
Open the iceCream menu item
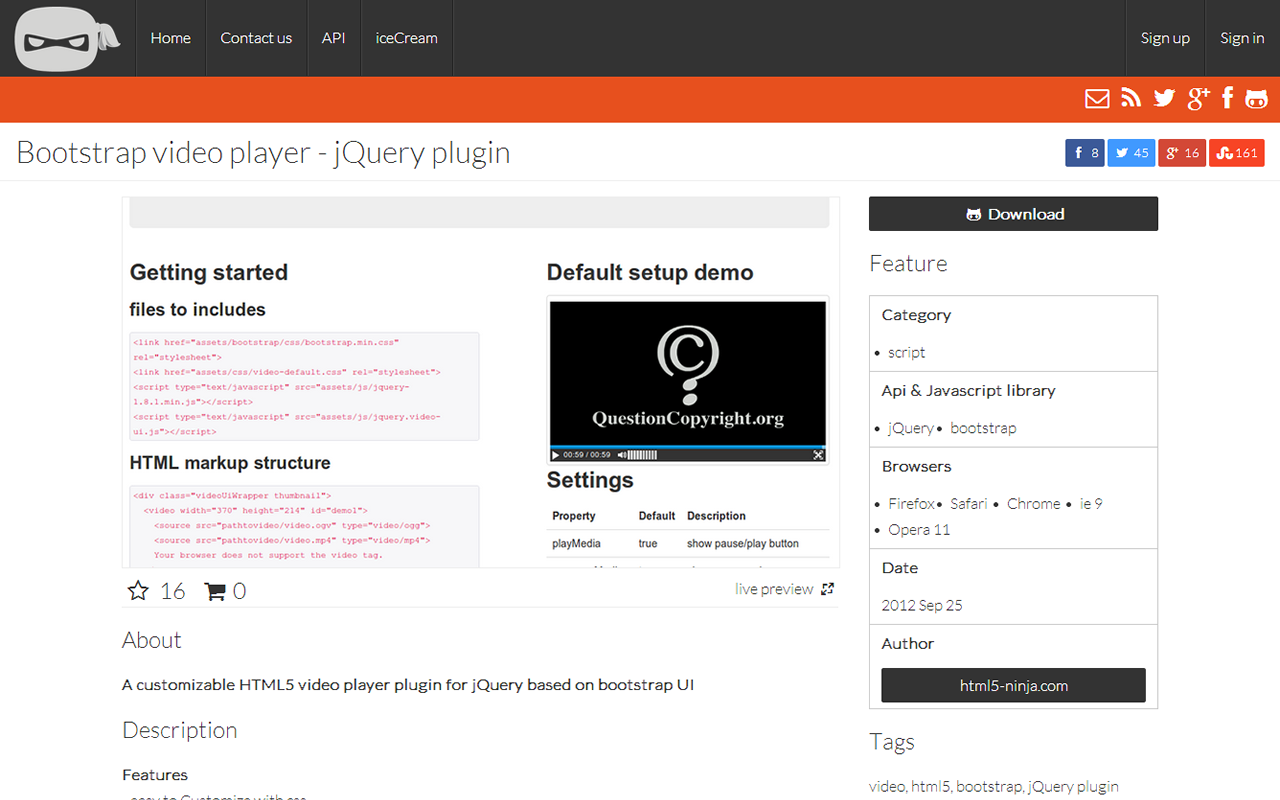point(407,38)
